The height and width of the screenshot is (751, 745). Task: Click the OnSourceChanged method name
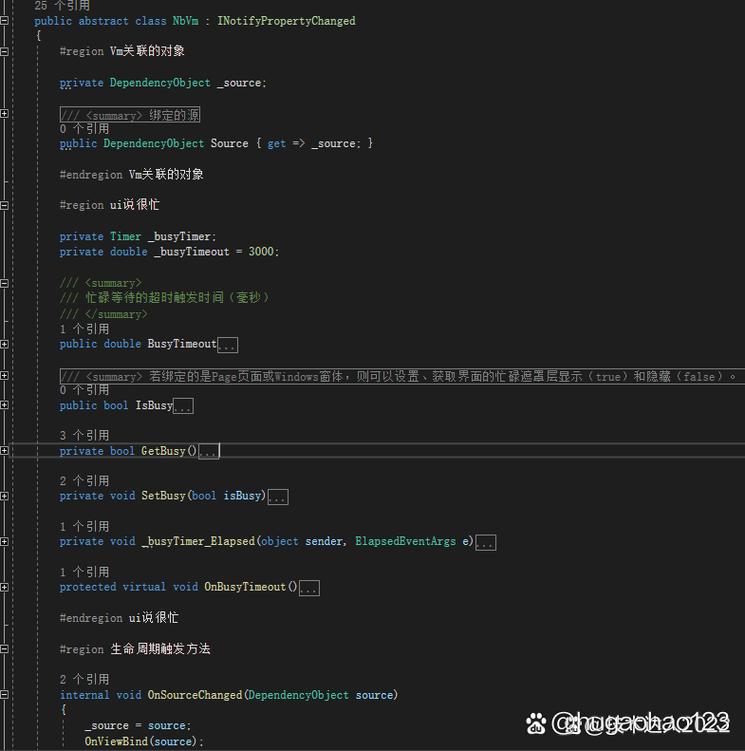pos(195,694)
